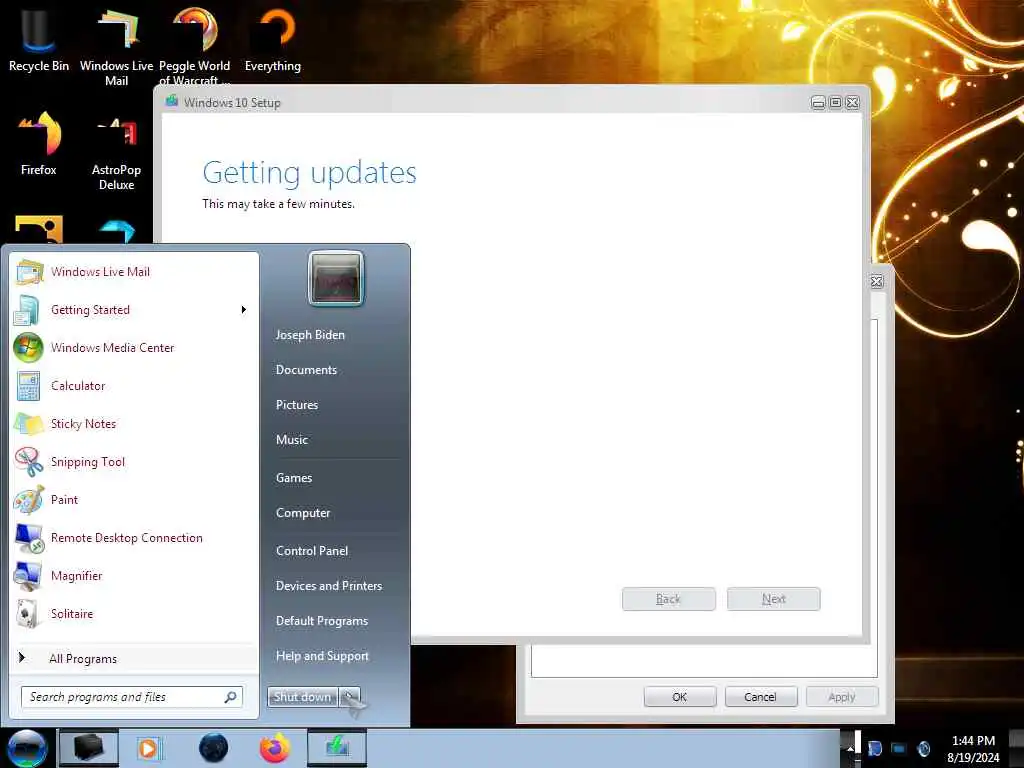Click the Start orb button
1024x768 pixels.
tap(27, 748)
